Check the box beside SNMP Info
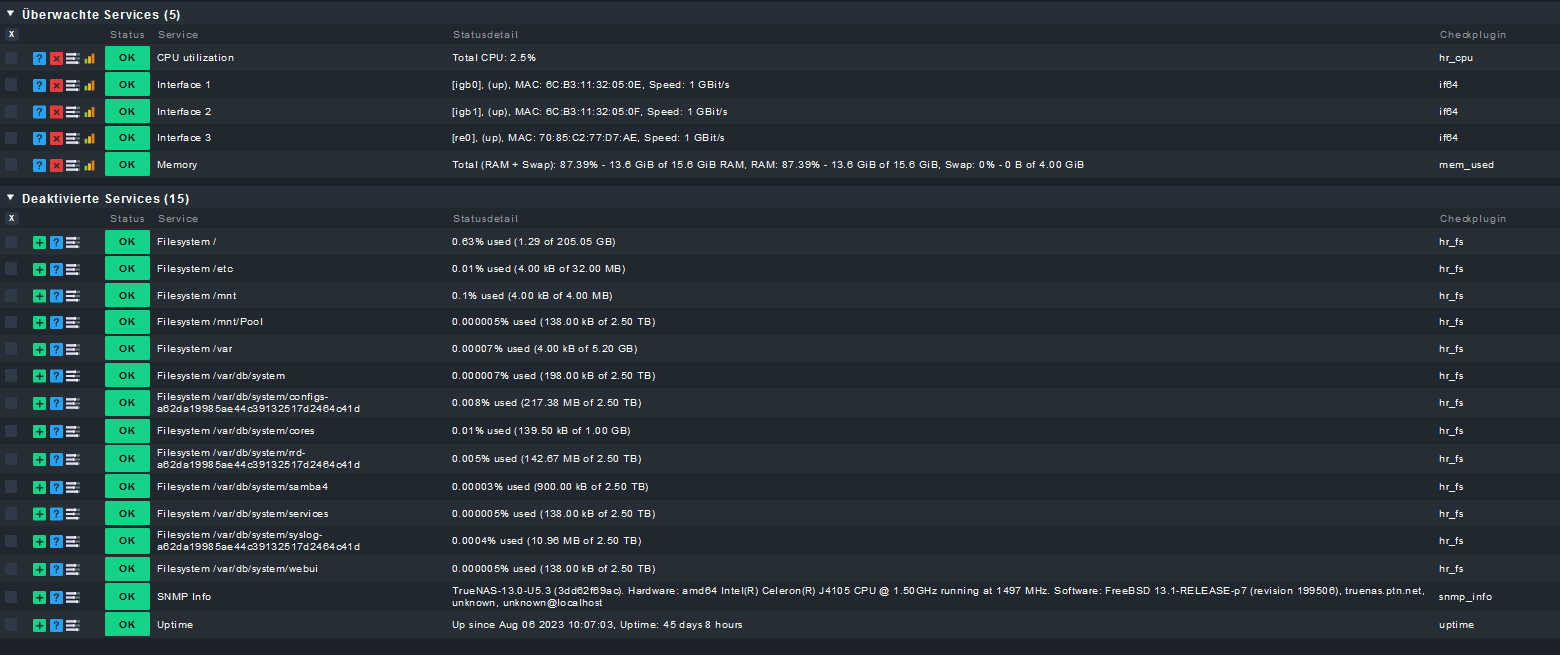 (11, 597)
